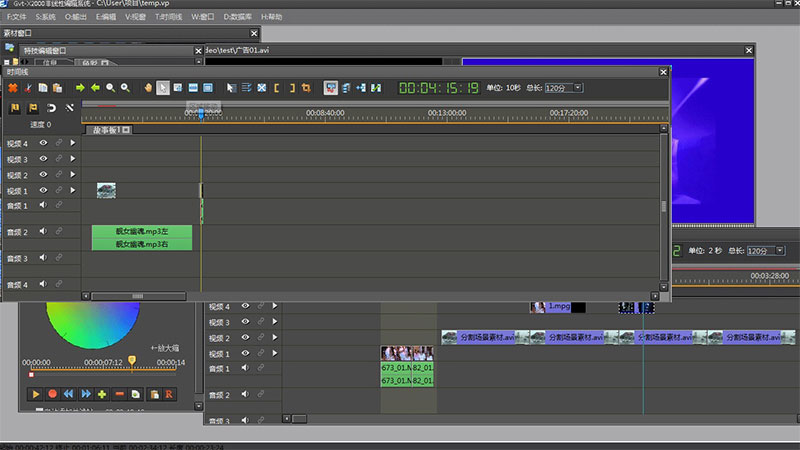The image size is (800, 450).
Task: Click the first zoom magnifier icon
Action: 110,88
